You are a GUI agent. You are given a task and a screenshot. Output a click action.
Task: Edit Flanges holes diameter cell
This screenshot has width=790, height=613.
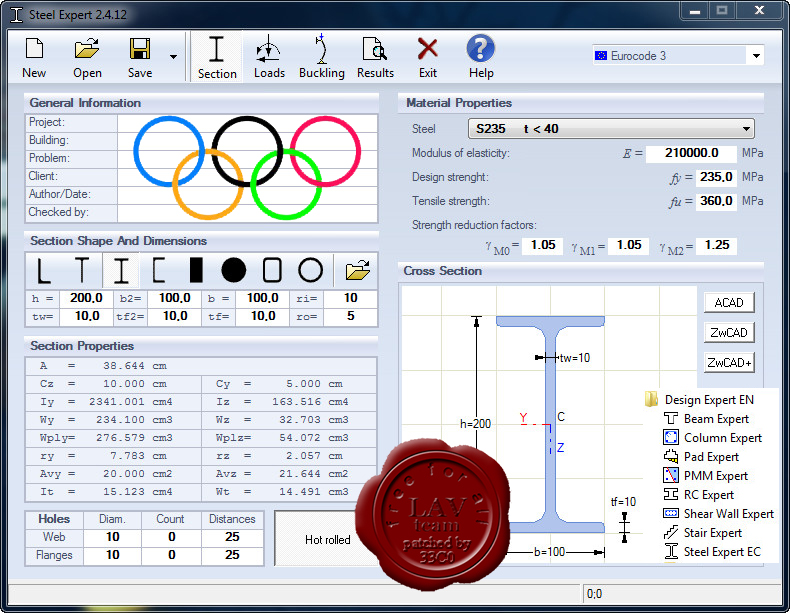click(x=112, y=555)
